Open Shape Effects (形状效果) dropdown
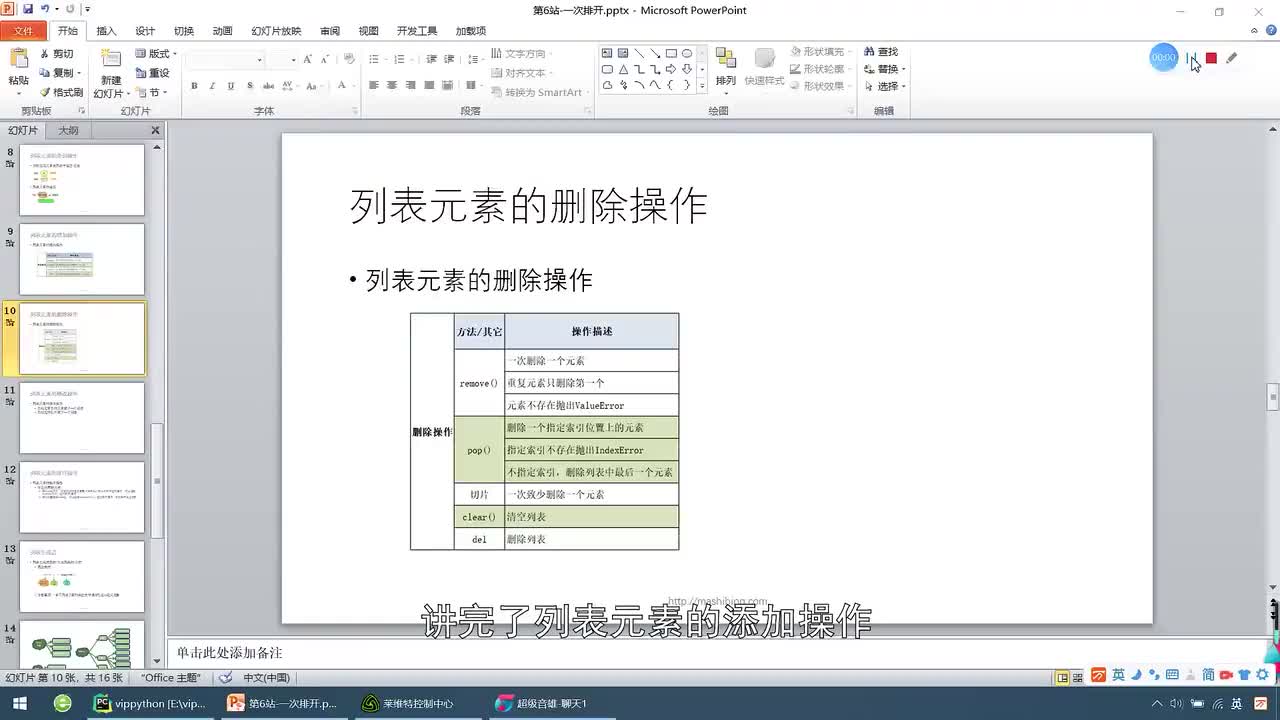This screenshot has height=720, width=1280. pos(820,86)
